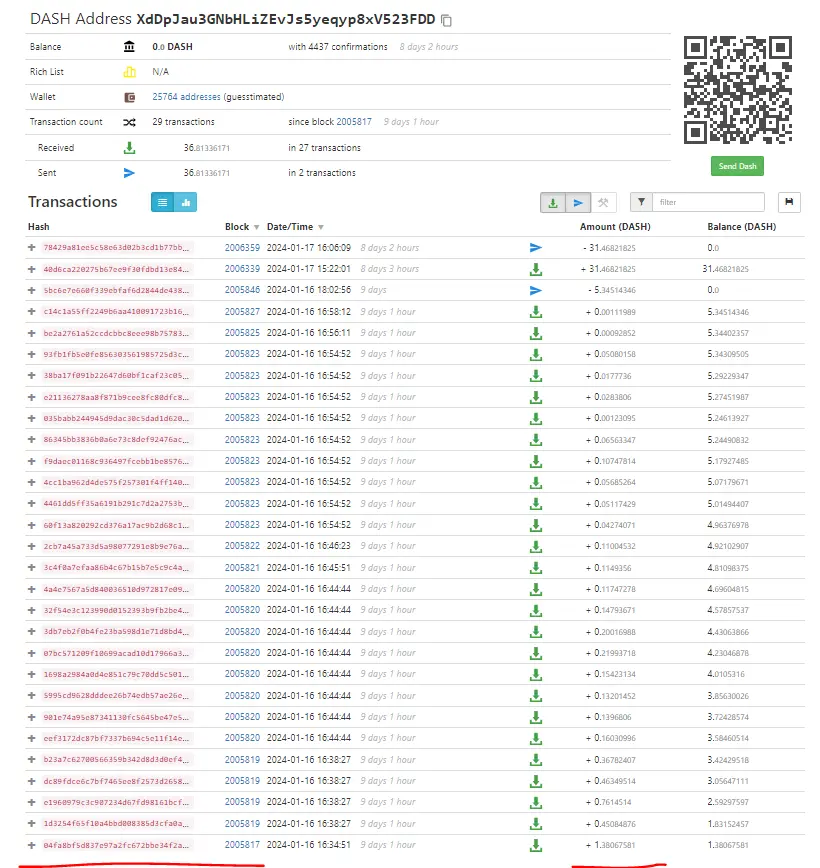This screenshot has height=868, width=820.
Task: Click received icon for +0.20016988 transaction
Action: [x=535, y=632]
